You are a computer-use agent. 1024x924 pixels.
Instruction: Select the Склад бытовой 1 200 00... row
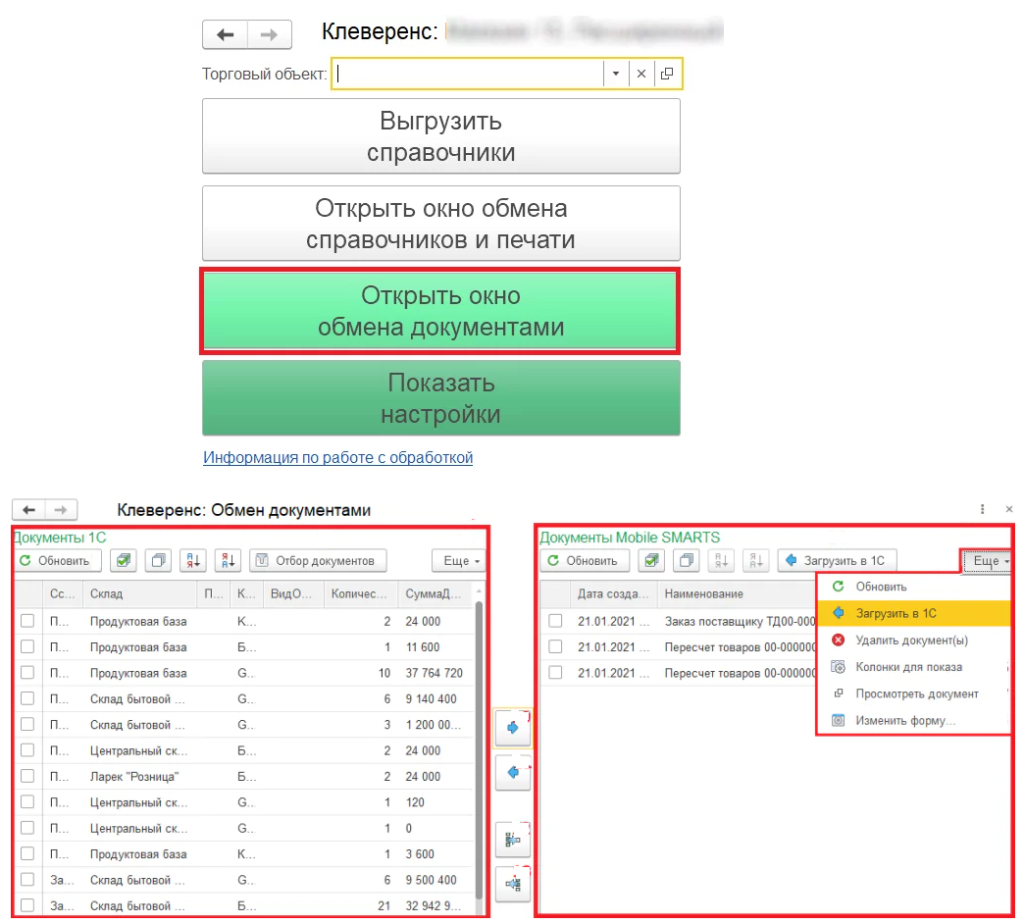245,725
